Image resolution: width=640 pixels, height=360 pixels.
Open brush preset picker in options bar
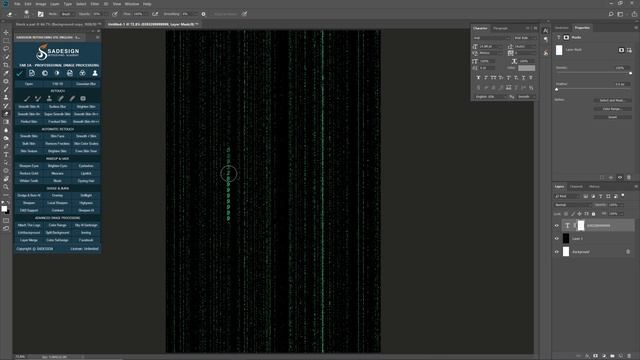pos(27,14)
